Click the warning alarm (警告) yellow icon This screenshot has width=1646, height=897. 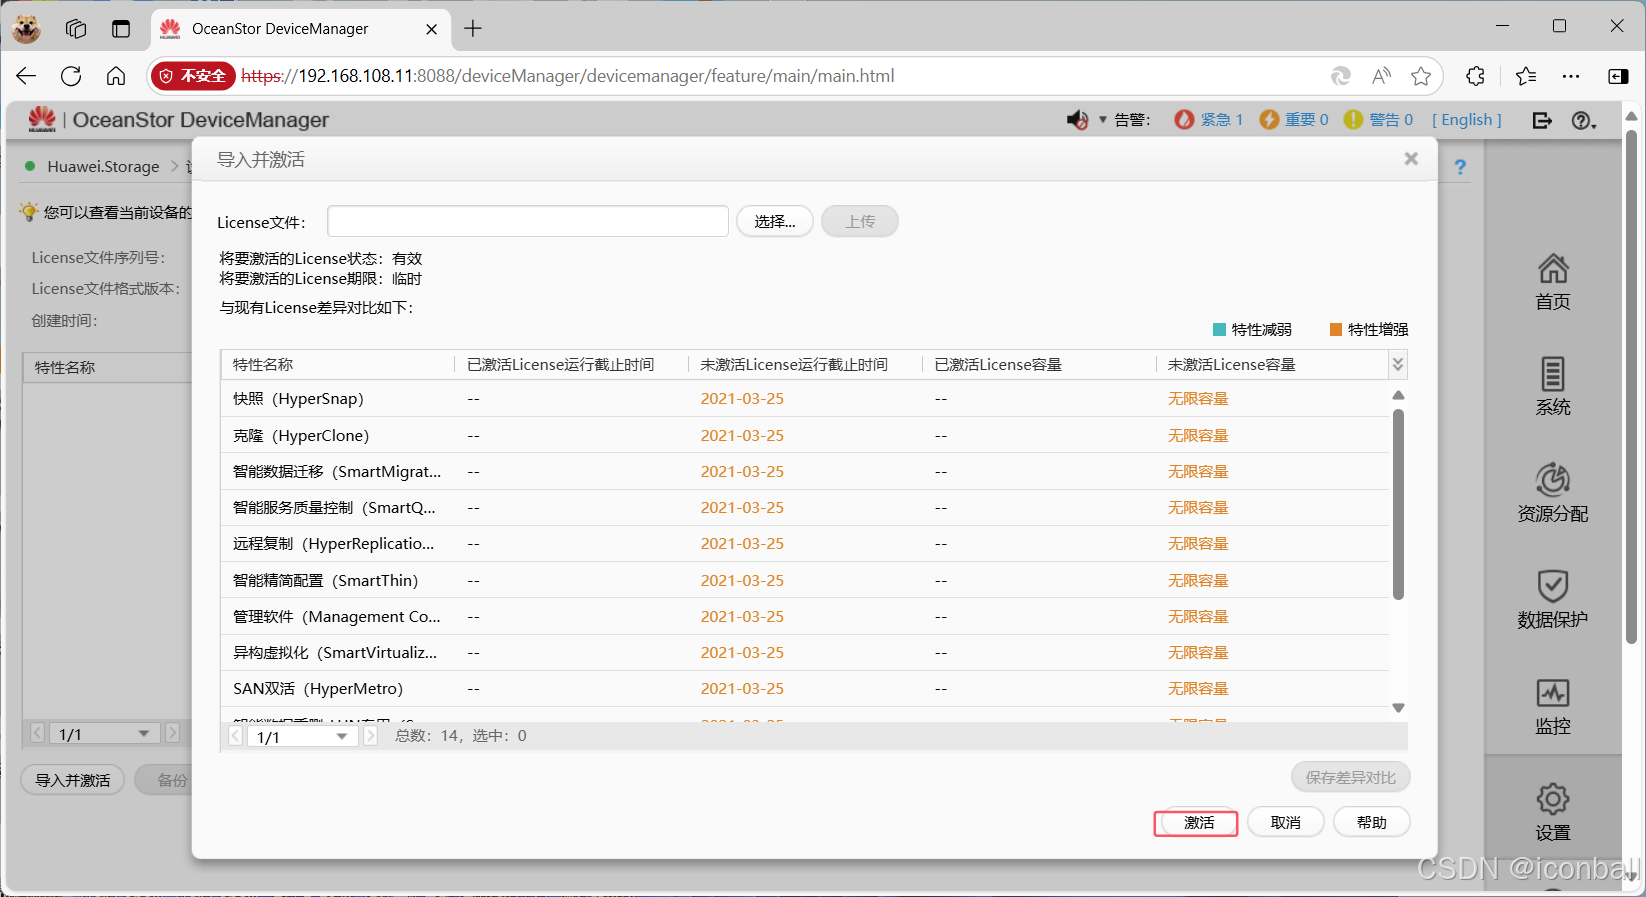(1353, 120)
